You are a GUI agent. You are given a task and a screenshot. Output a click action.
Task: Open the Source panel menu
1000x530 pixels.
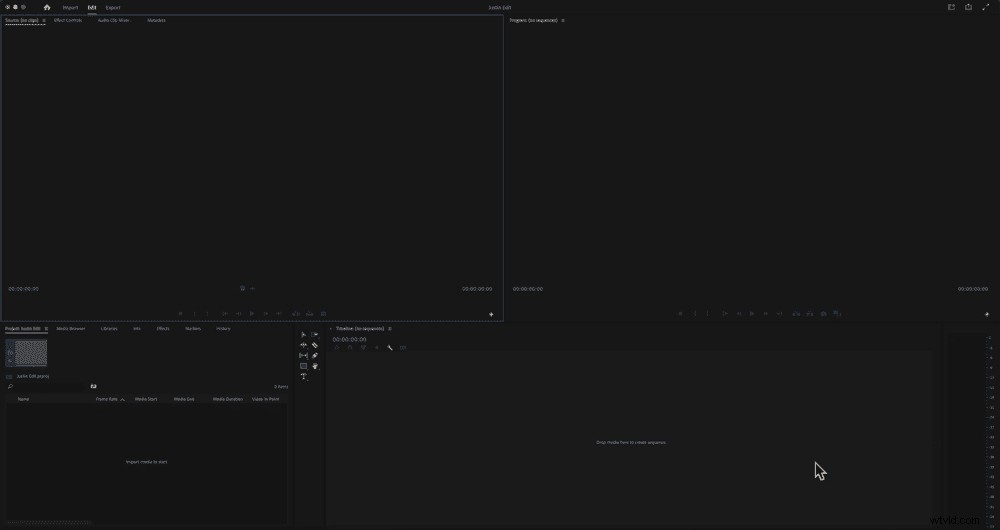[x=43, y=20]
